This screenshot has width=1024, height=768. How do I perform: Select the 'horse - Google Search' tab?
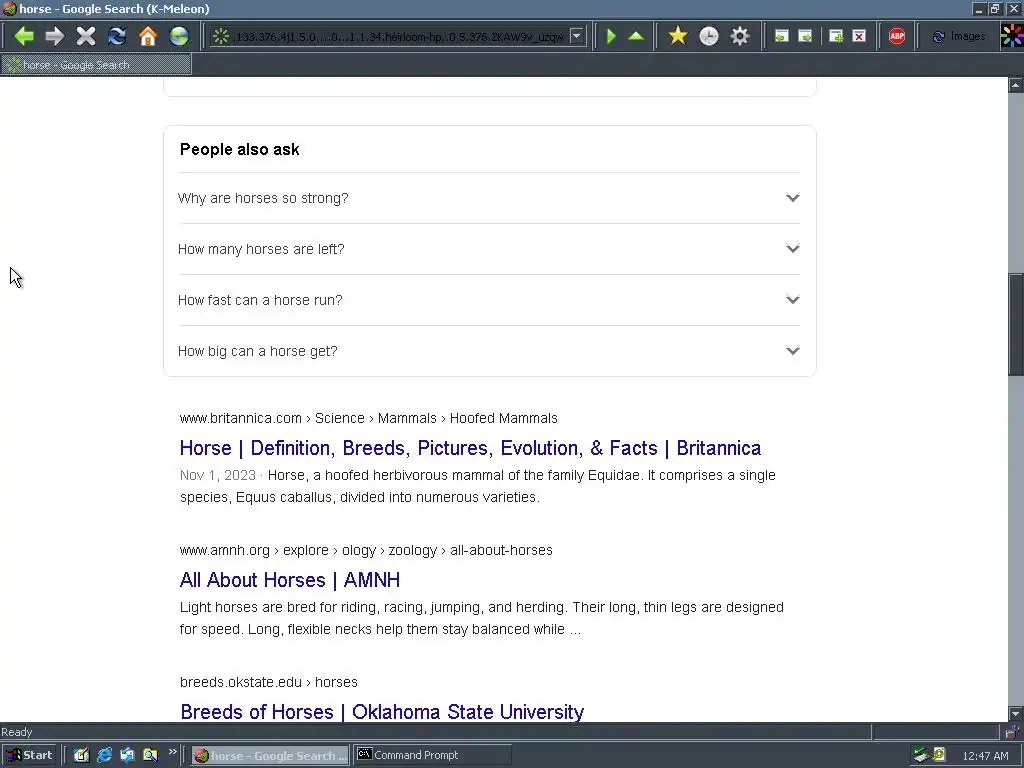97,65
